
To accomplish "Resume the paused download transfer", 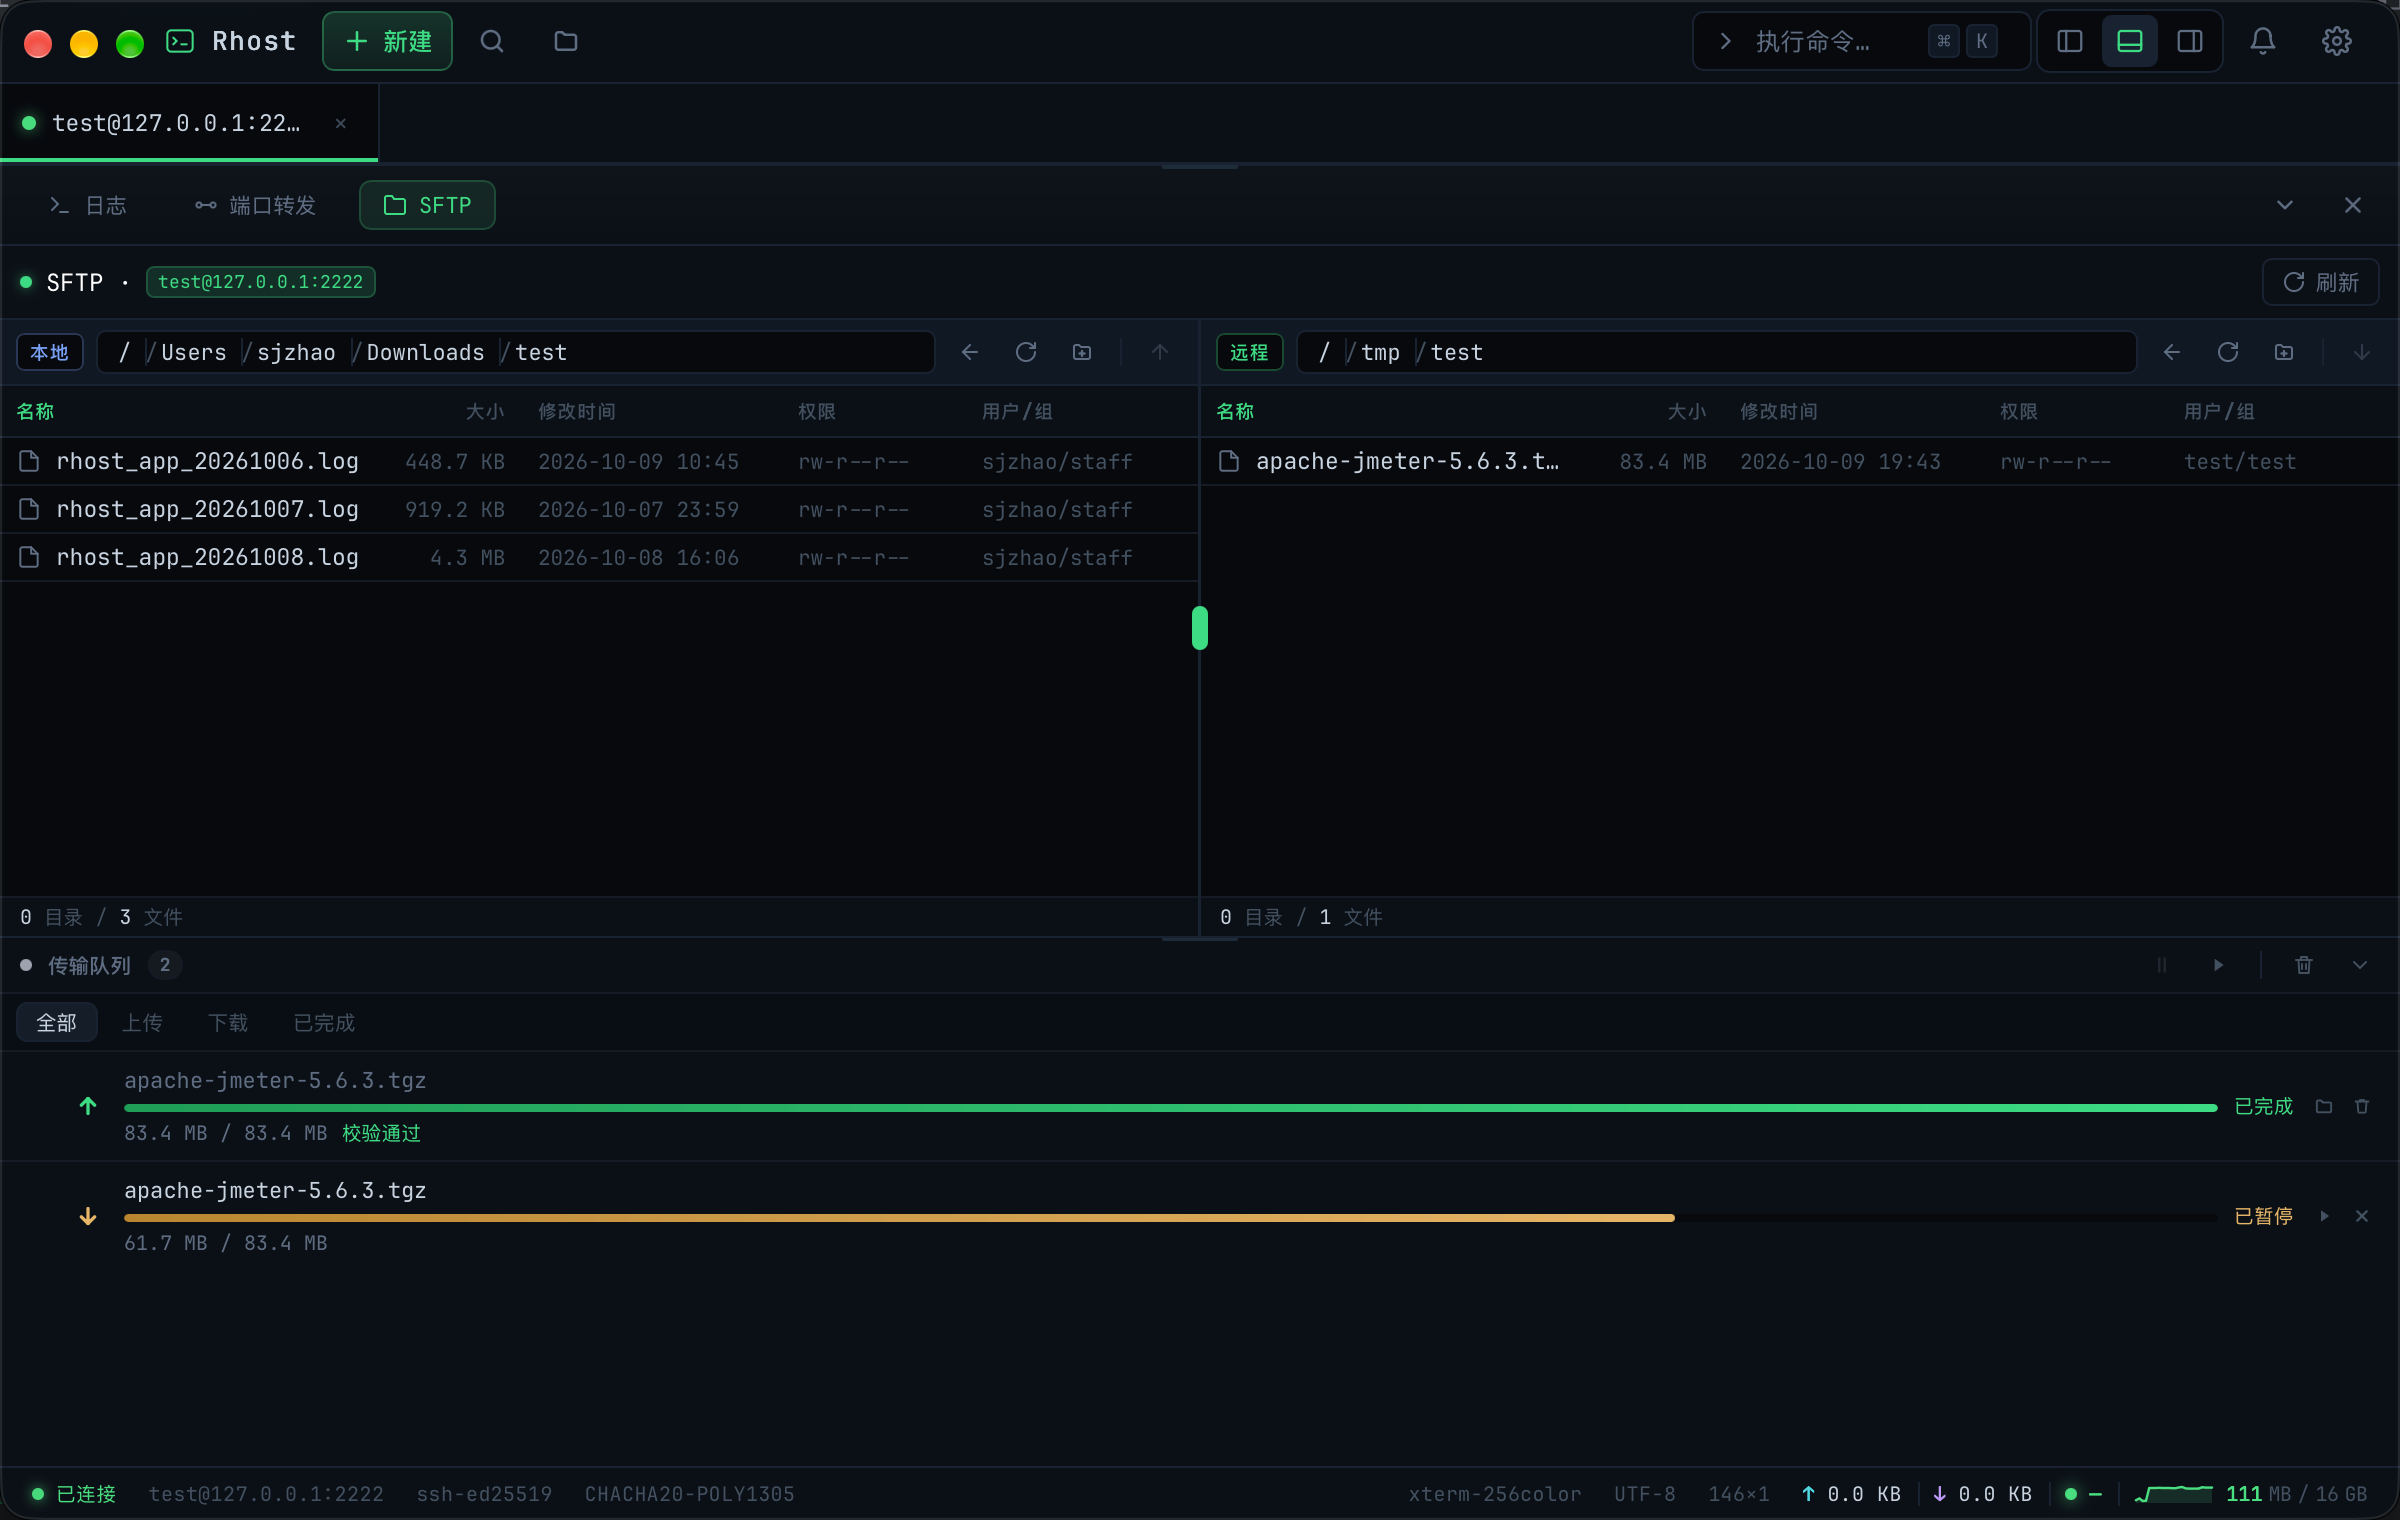I will tap(2324, 1216).
